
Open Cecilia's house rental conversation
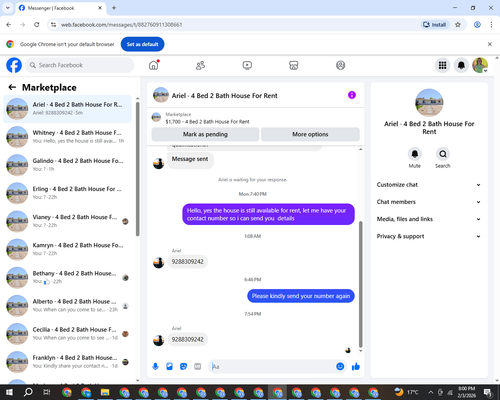tap(68, 334)
